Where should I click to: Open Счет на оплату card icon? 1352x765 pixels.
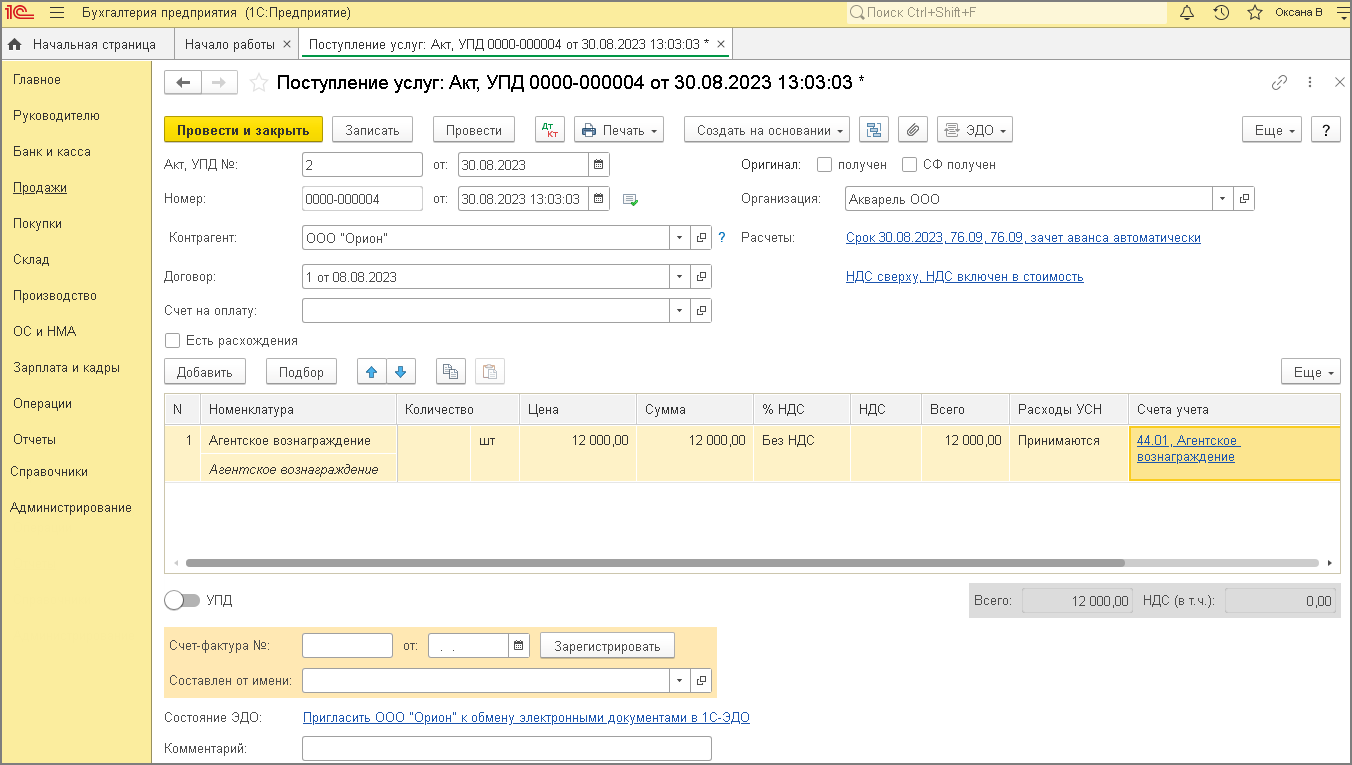[x=701, y=311]
